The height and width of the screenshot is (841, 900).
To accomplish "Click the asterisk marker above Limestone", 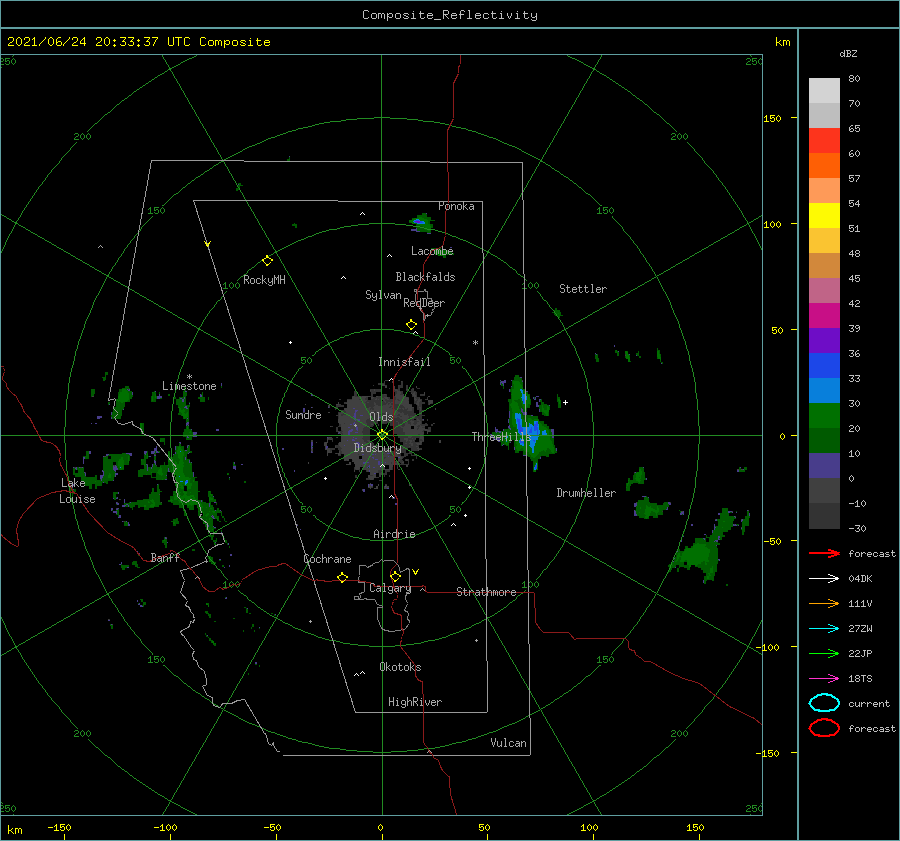I will coord(189,377).
